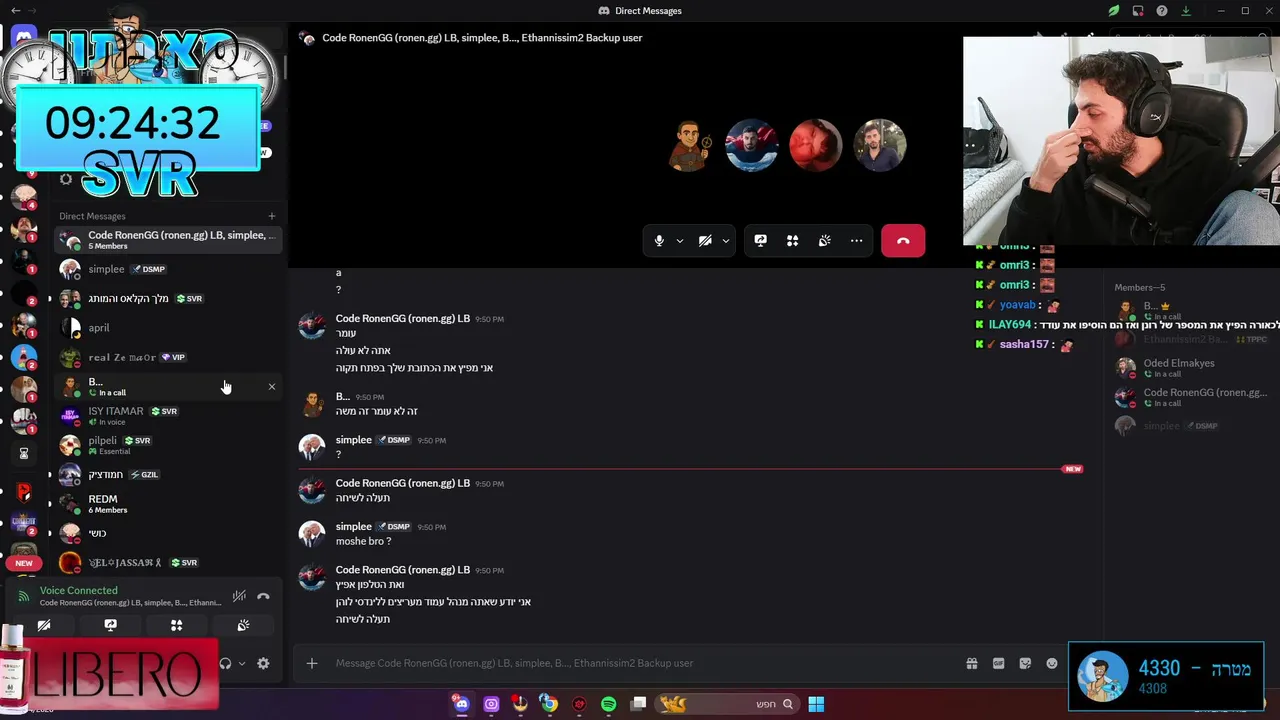Open Help question mark icon
The height and width of the screenshot is (720, 1280).
pos(1162,11)
